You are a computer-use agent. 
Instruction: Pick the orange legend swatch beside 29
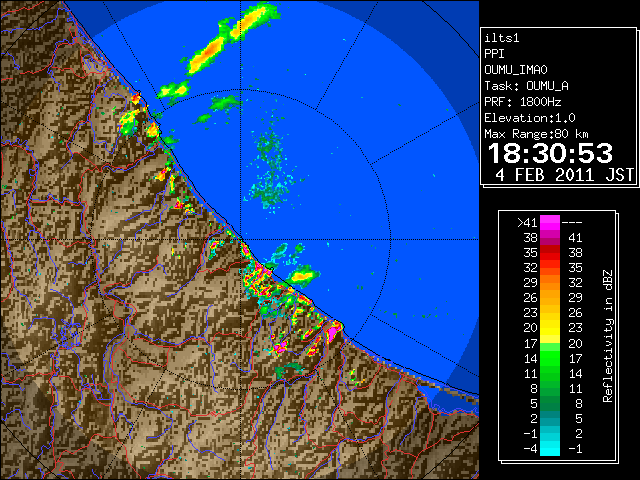[550, 283]
